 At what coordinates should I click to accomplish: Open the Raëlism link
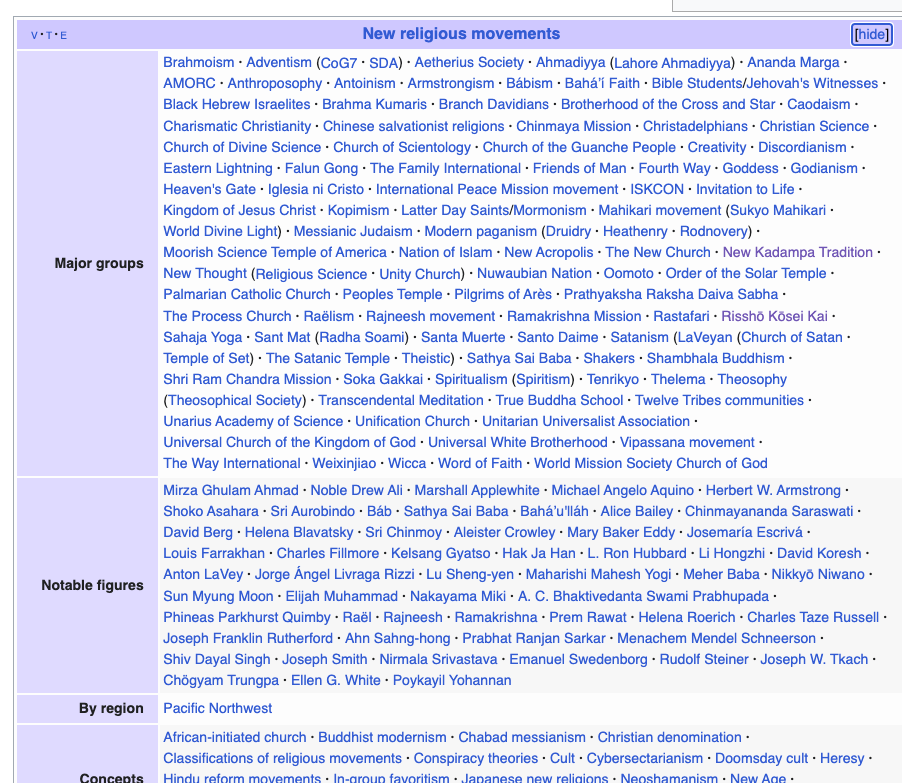[x=328, y=316]
